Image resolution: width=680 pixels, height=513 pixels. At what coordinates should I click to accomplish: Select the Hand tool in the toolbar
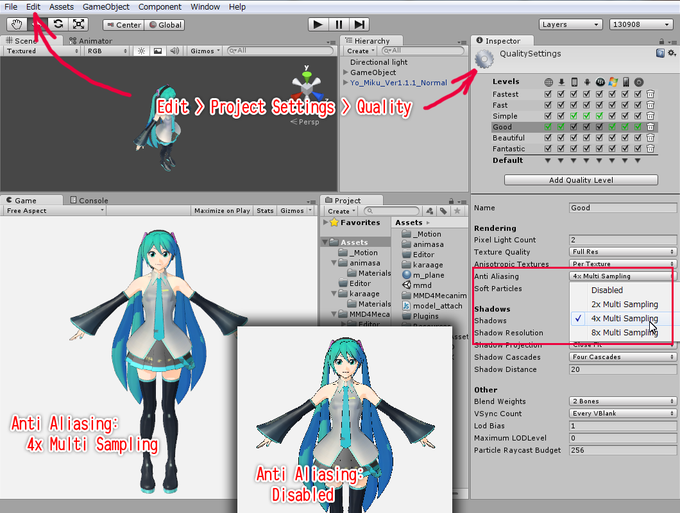(16, 24)
